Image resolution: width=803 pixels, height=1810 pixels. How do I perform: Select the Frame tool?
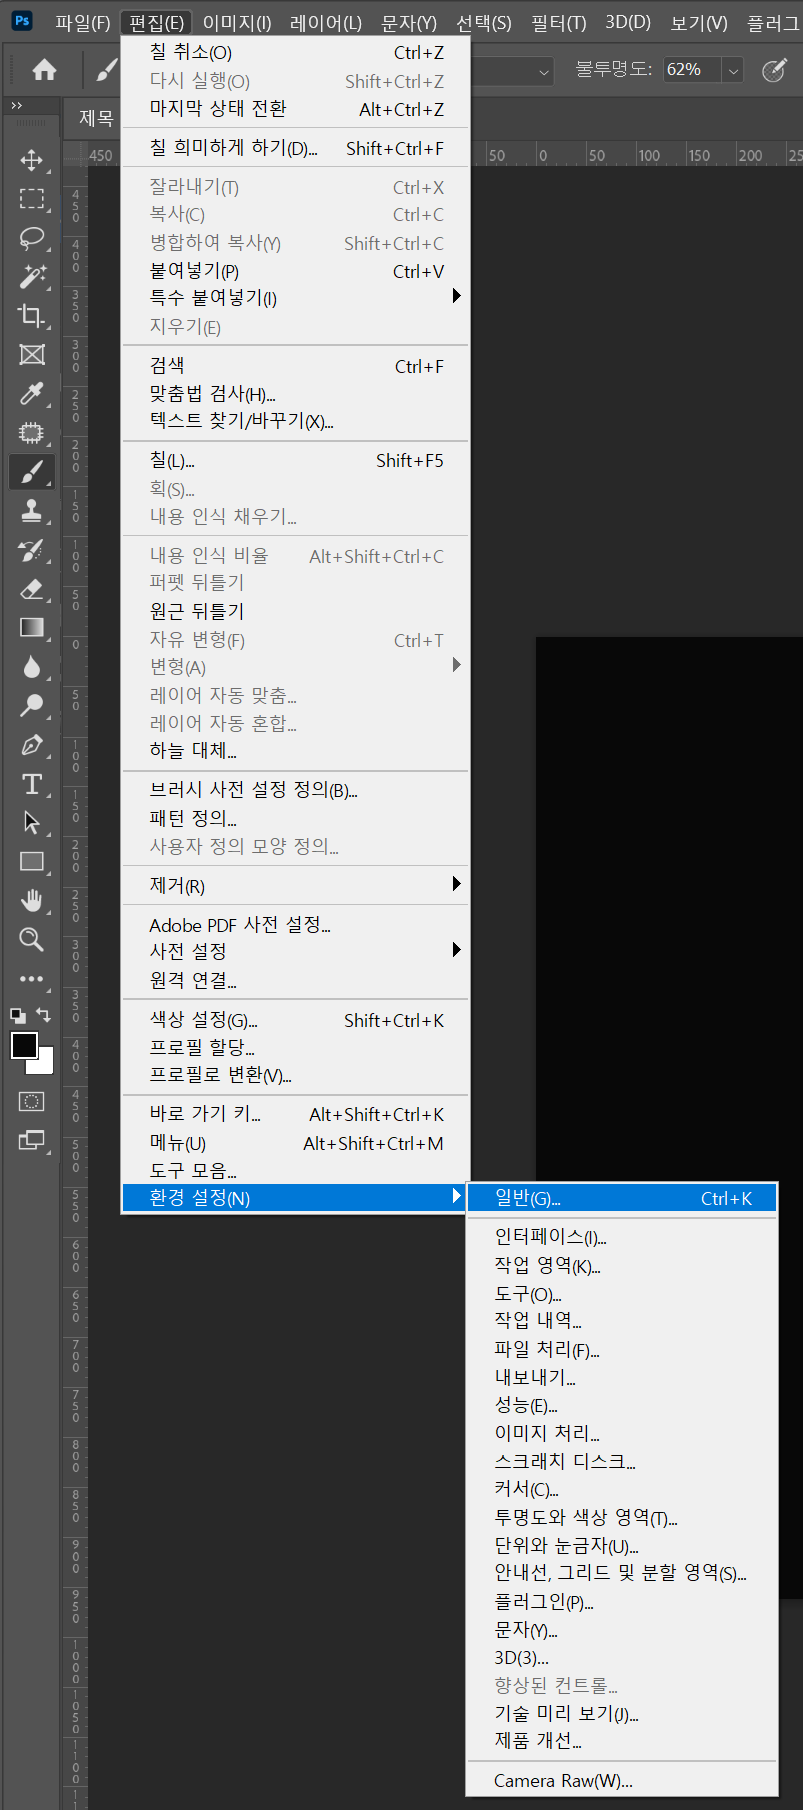click(x=31, y=355)
